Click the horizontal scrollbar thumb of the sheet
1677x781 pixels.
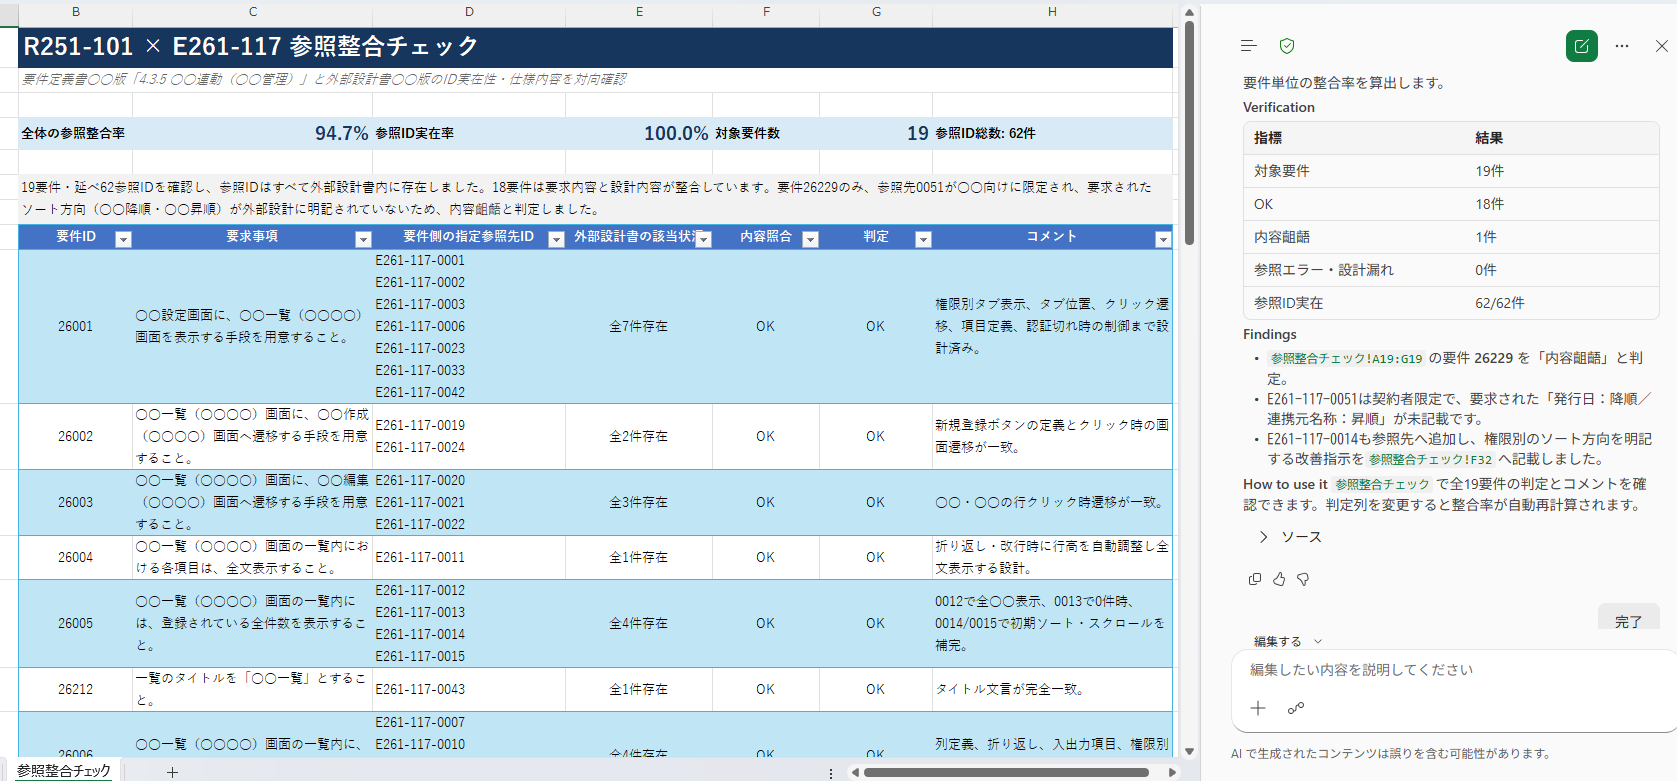(x=1006, y=772)
